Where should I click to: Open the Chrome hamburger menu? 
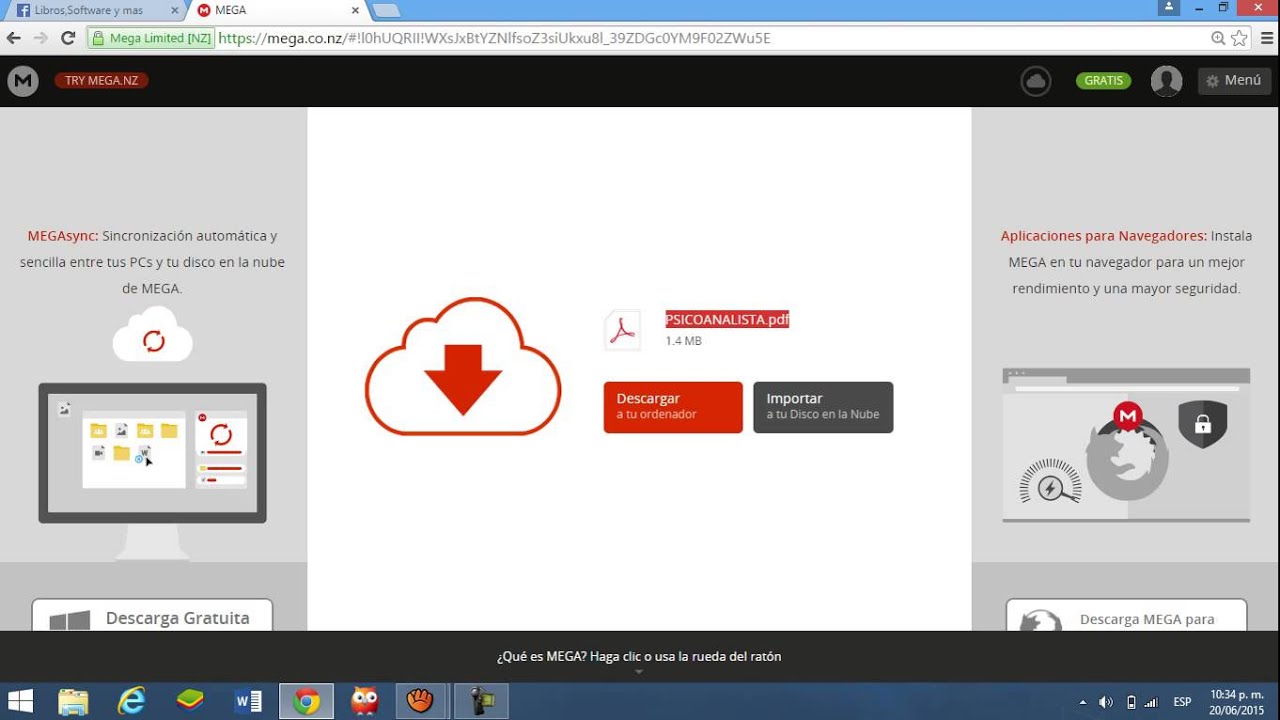(1265, 38)
